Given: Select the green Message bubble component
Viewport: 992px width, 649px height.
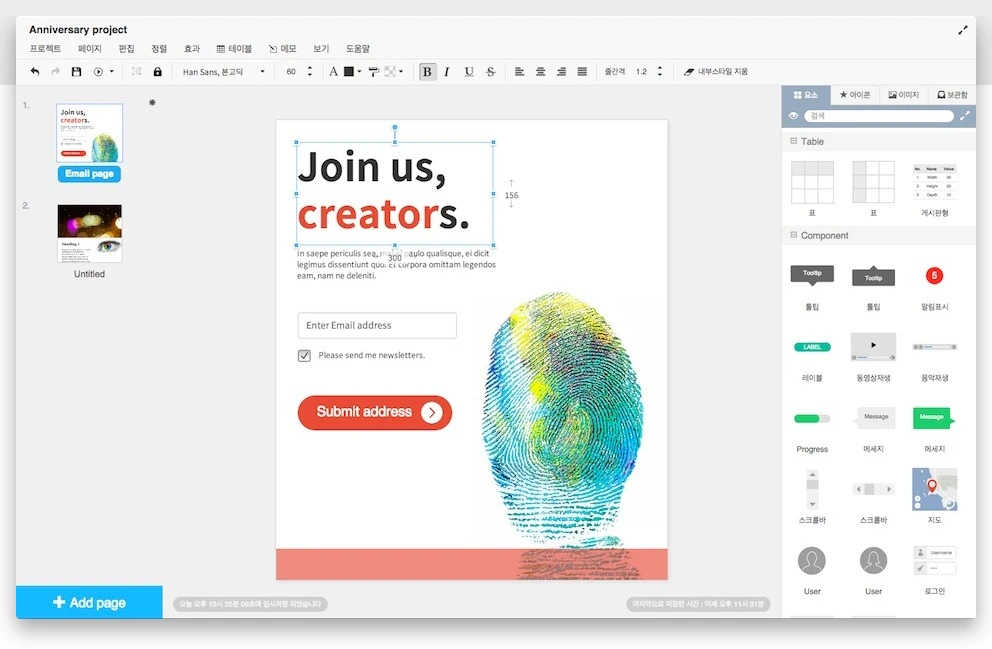Looking at the screenshot, I should pos(934,418).
